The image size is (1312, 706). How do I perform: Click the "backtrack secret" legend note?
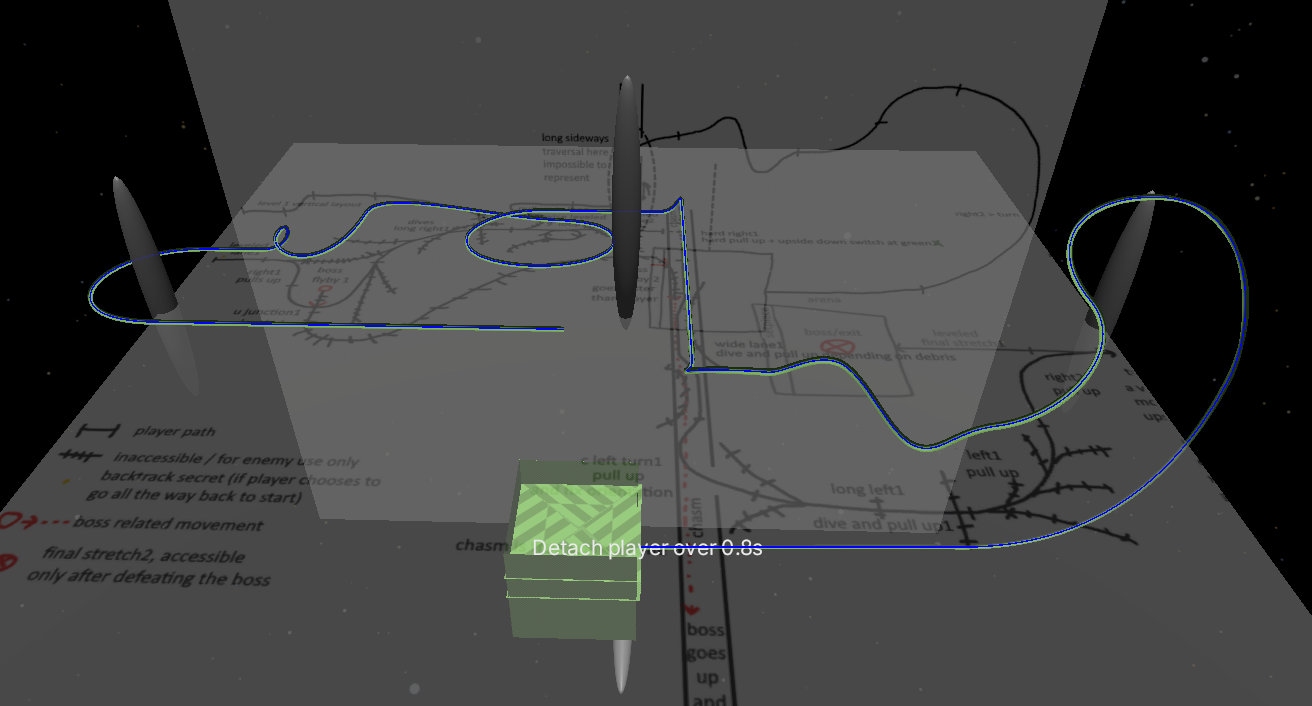tap(240, 487)
